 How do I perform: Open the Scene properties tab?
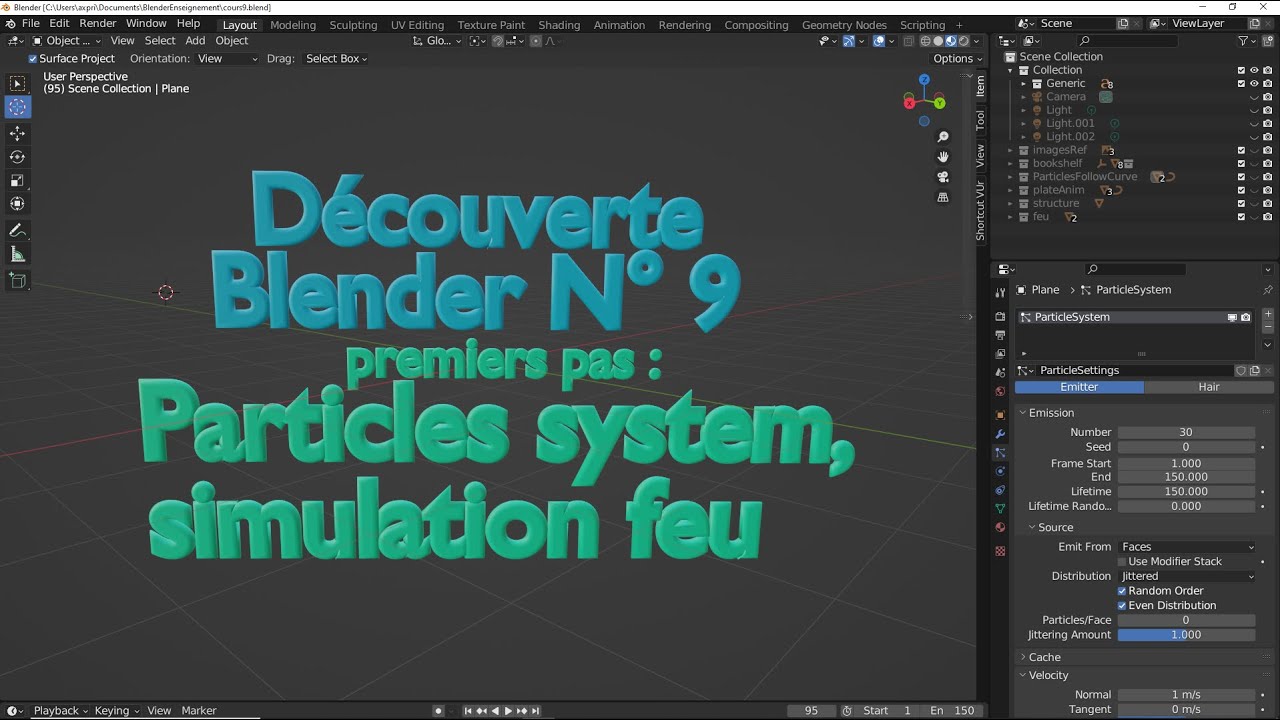1000,372
